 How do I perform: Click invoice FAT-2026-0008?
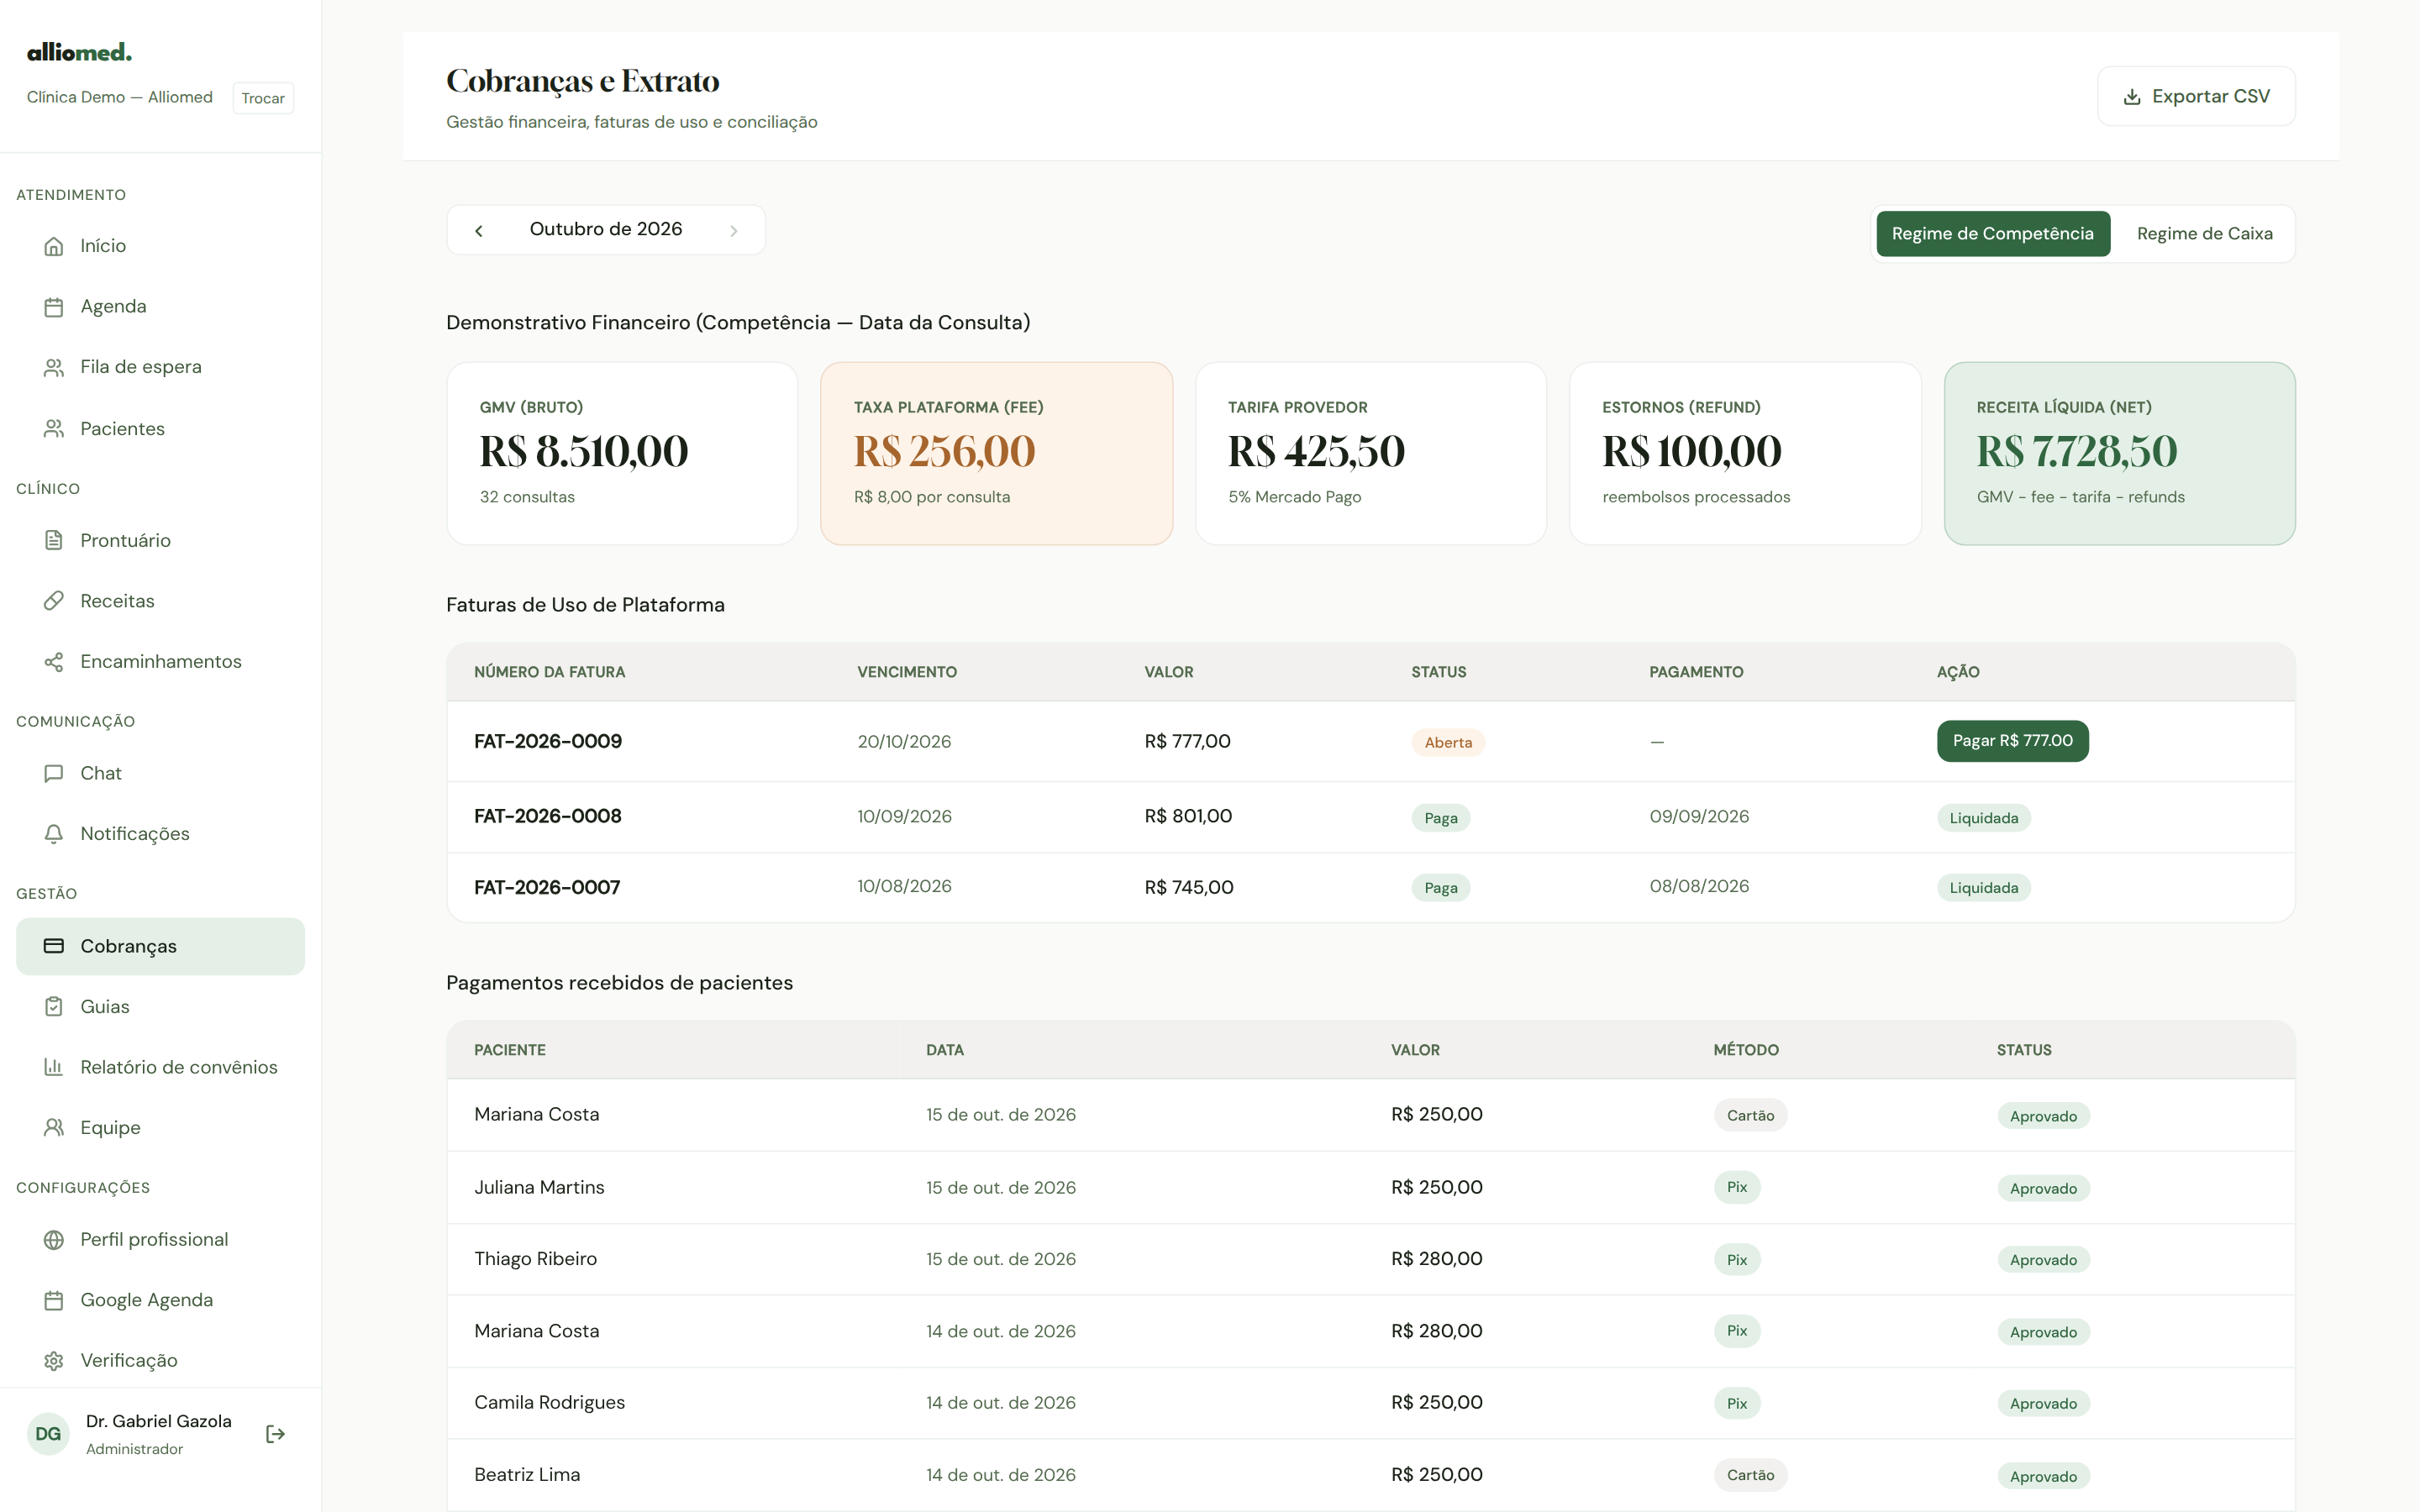pos(548,816)
